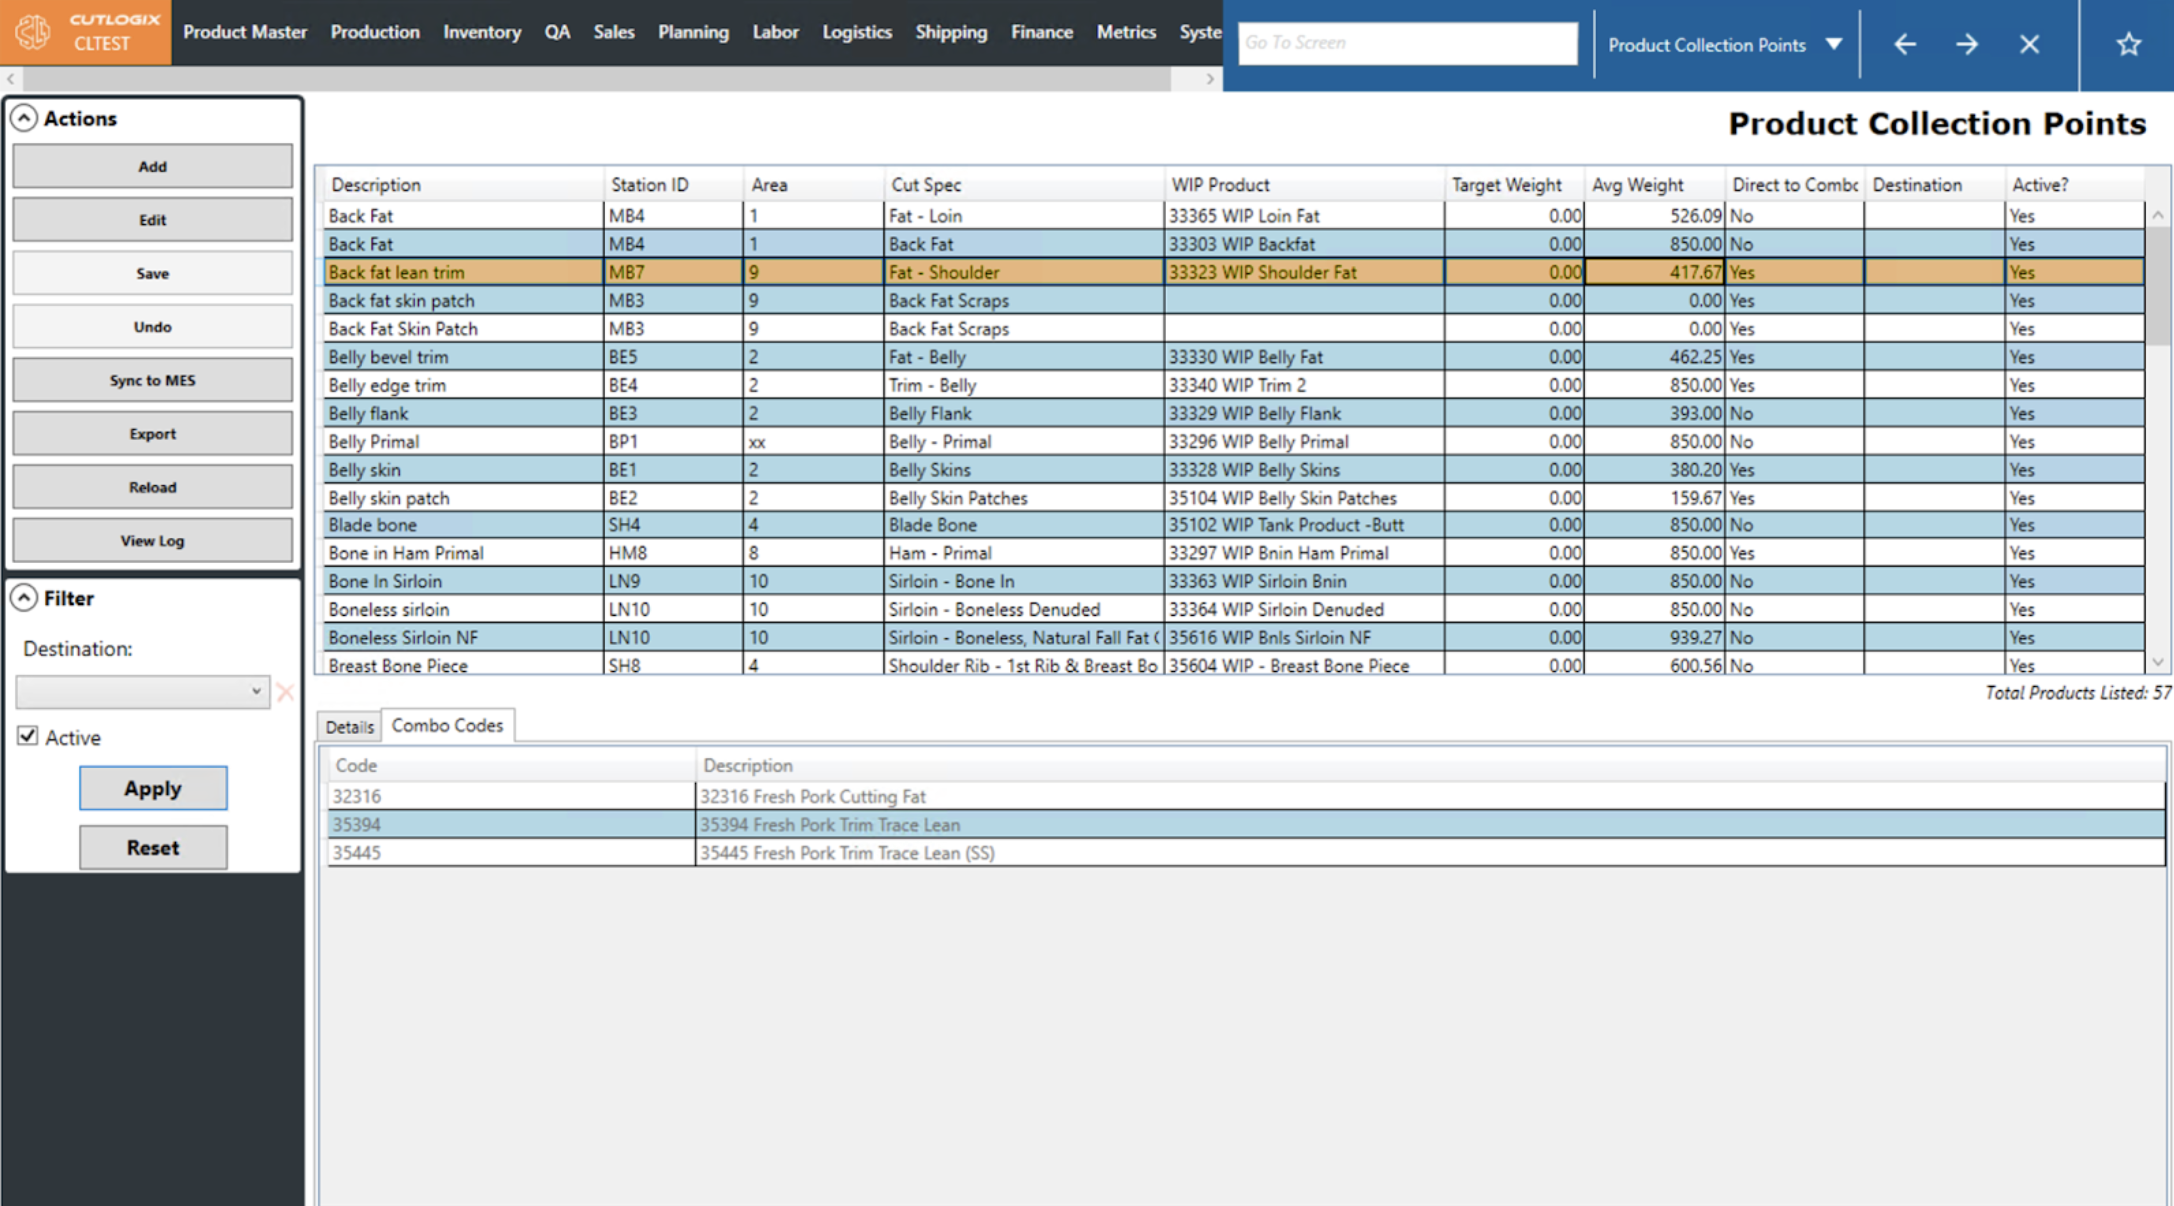
Task: Clear the Destination filter with the red X
Action: click(x=285, y=692)
